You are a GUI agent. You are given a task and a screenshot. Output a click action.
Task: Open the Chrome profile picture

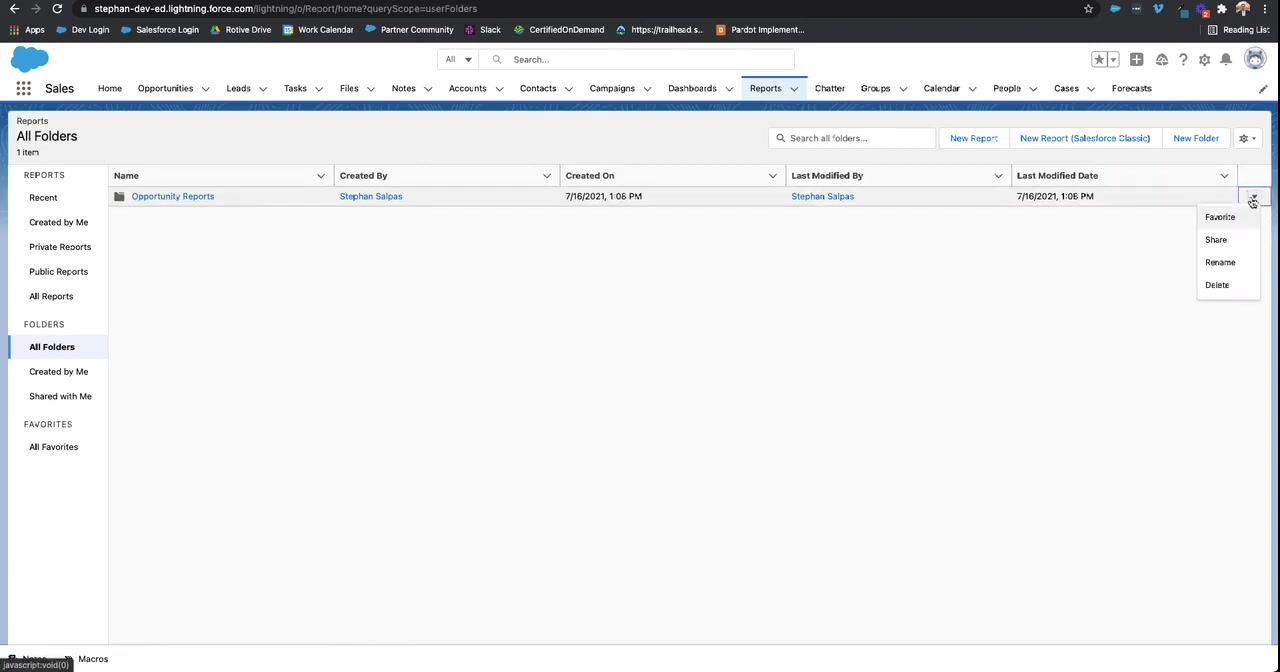[x=1243, y=9]
